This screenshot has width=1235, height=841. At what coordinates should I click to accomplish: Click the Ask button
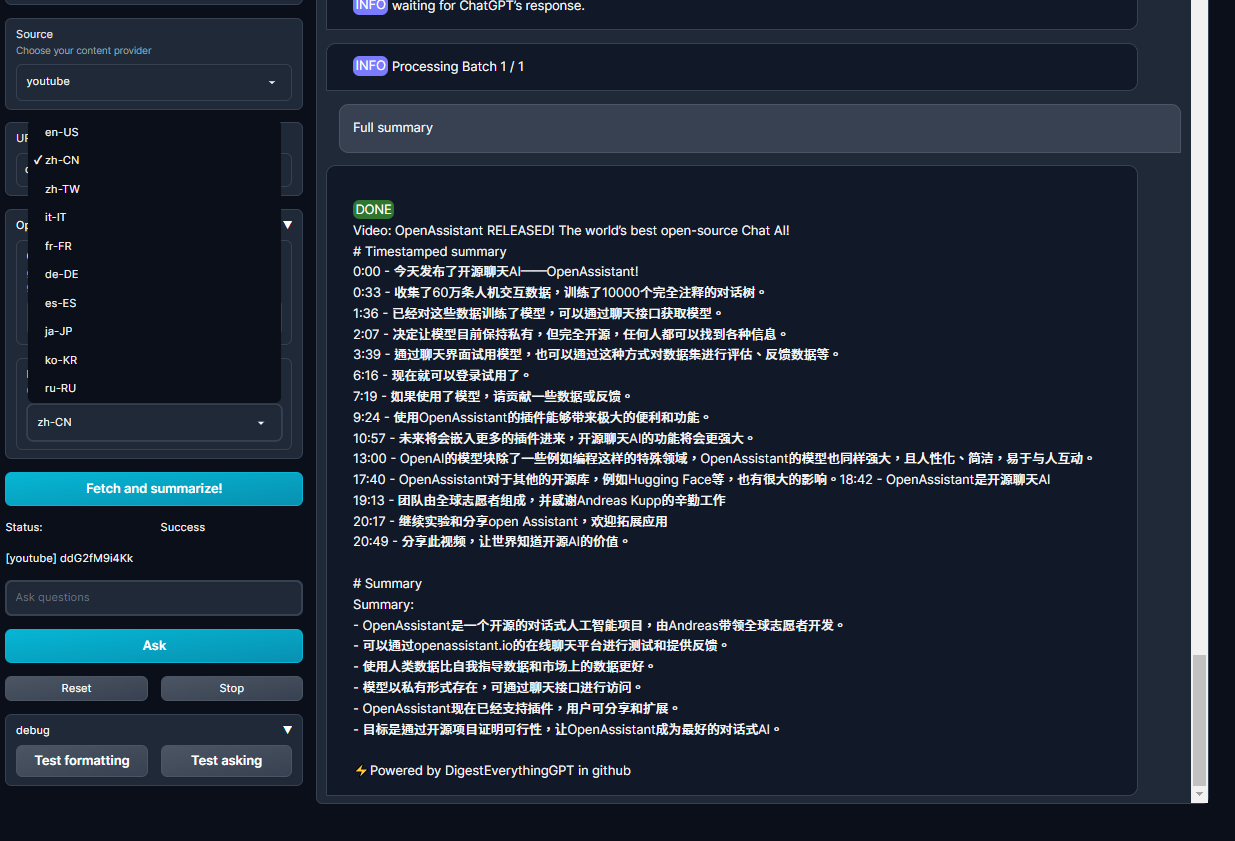[154, 646]
